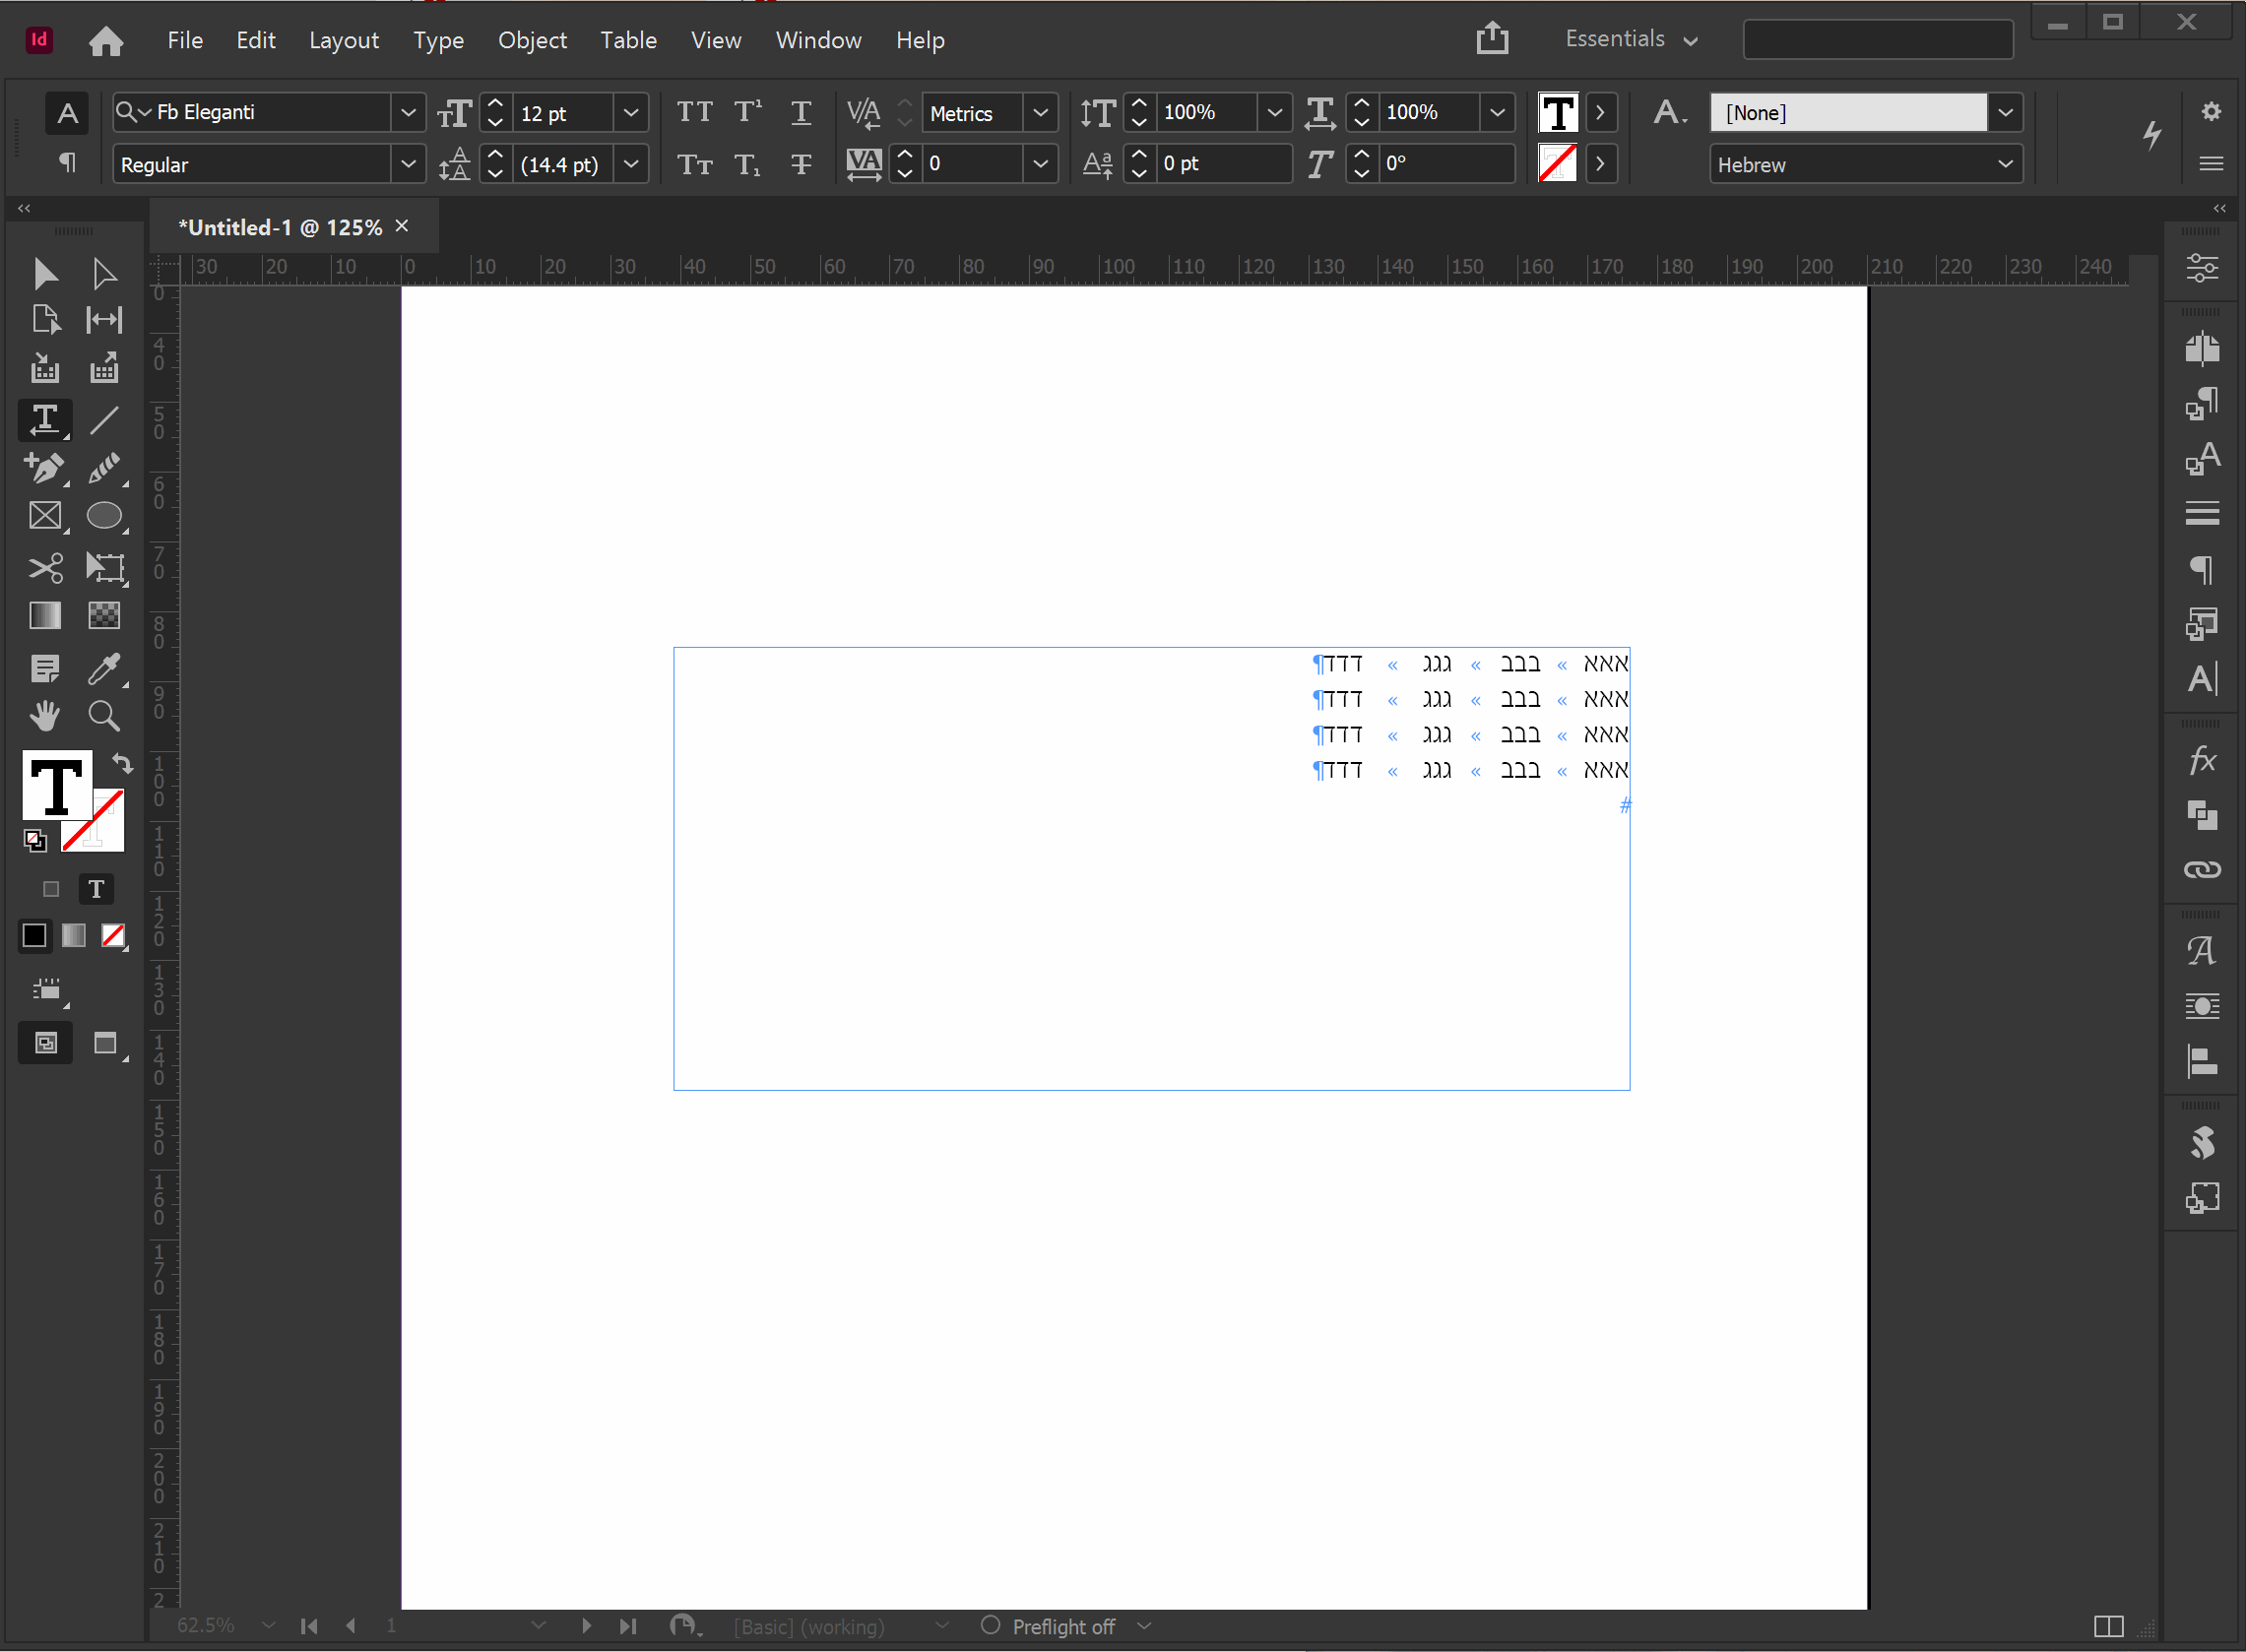Select the Scissors tool
The image size is (2246, 1652).
point(44,567)
